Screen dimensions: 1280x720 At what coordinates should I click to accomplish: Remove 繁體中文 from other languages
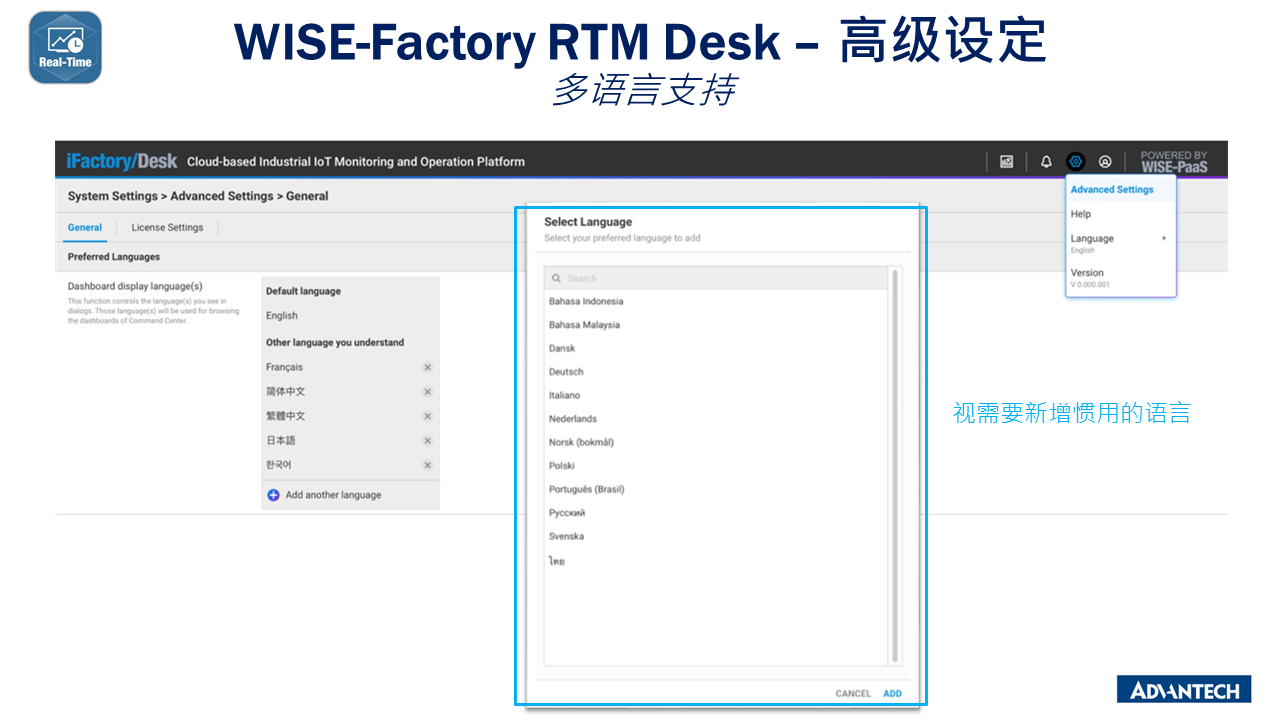click(427, 416)
